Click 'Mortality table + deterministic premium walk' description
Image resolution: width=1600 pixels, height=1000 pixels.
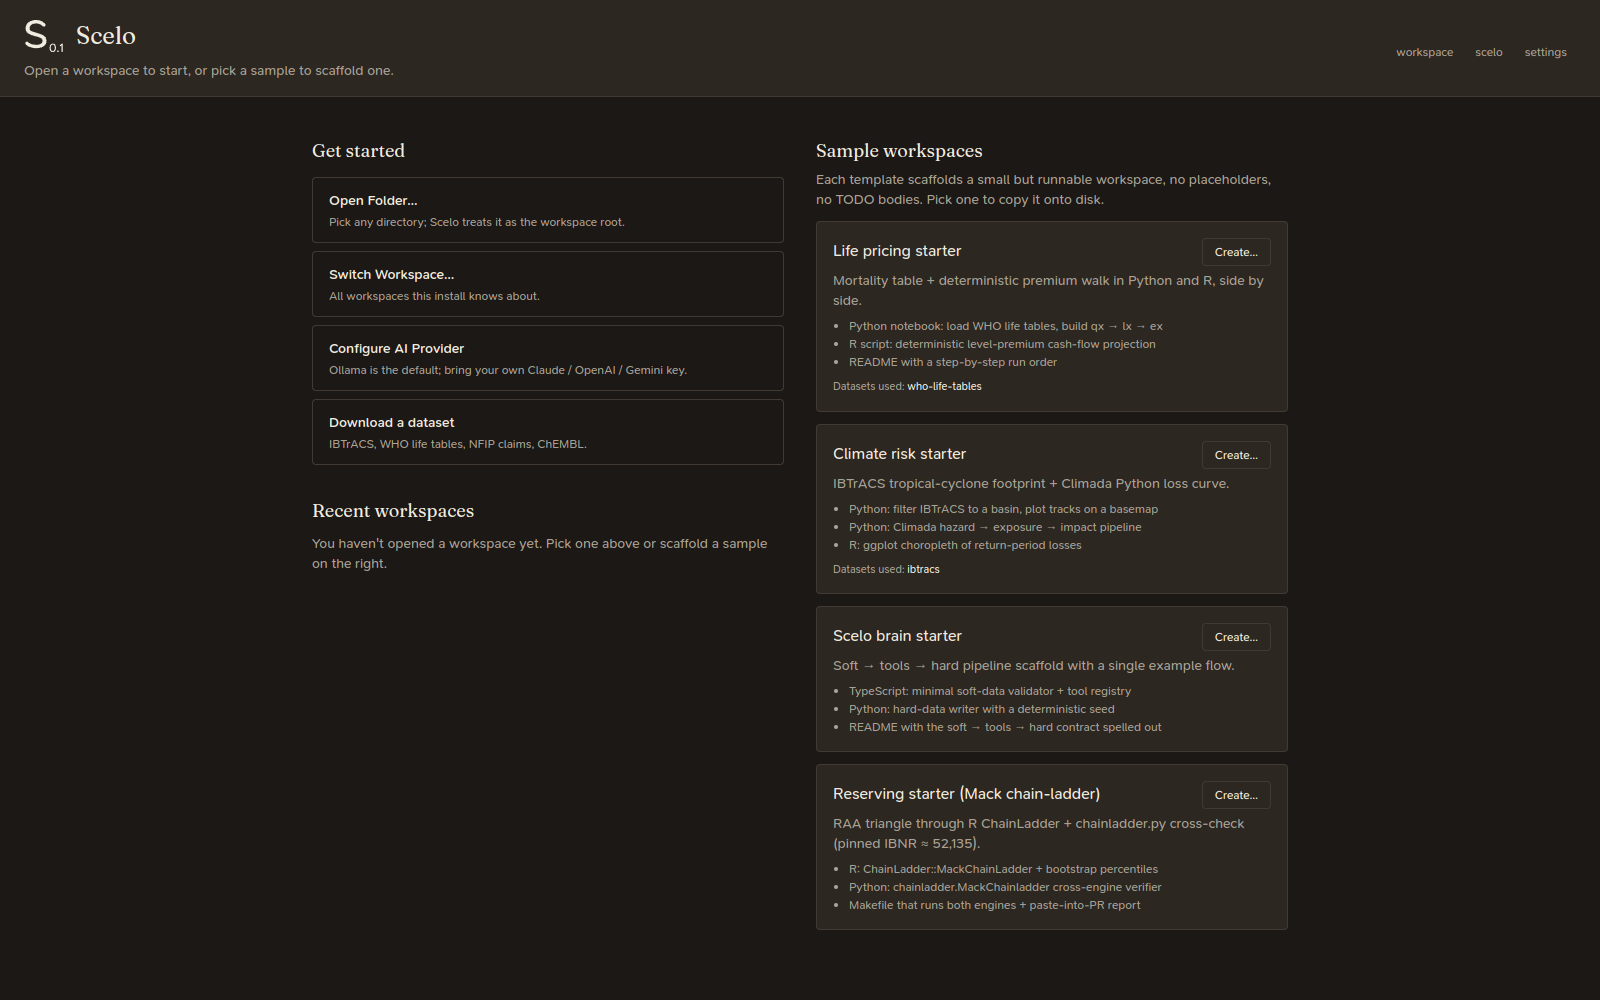coord(1048,291)
